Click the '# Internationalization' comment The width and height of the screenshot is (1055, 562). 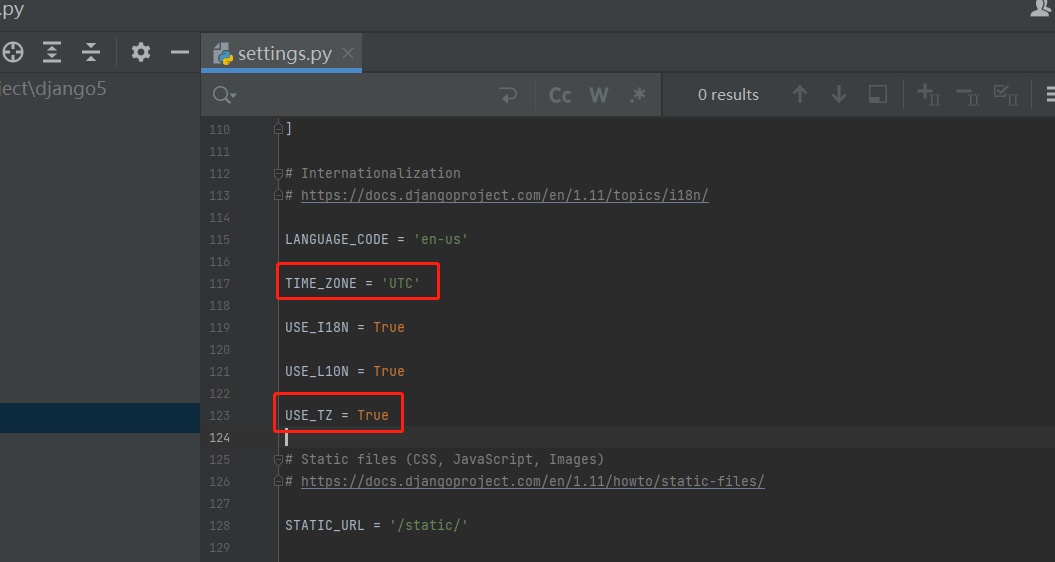click(x=373, y=174)
